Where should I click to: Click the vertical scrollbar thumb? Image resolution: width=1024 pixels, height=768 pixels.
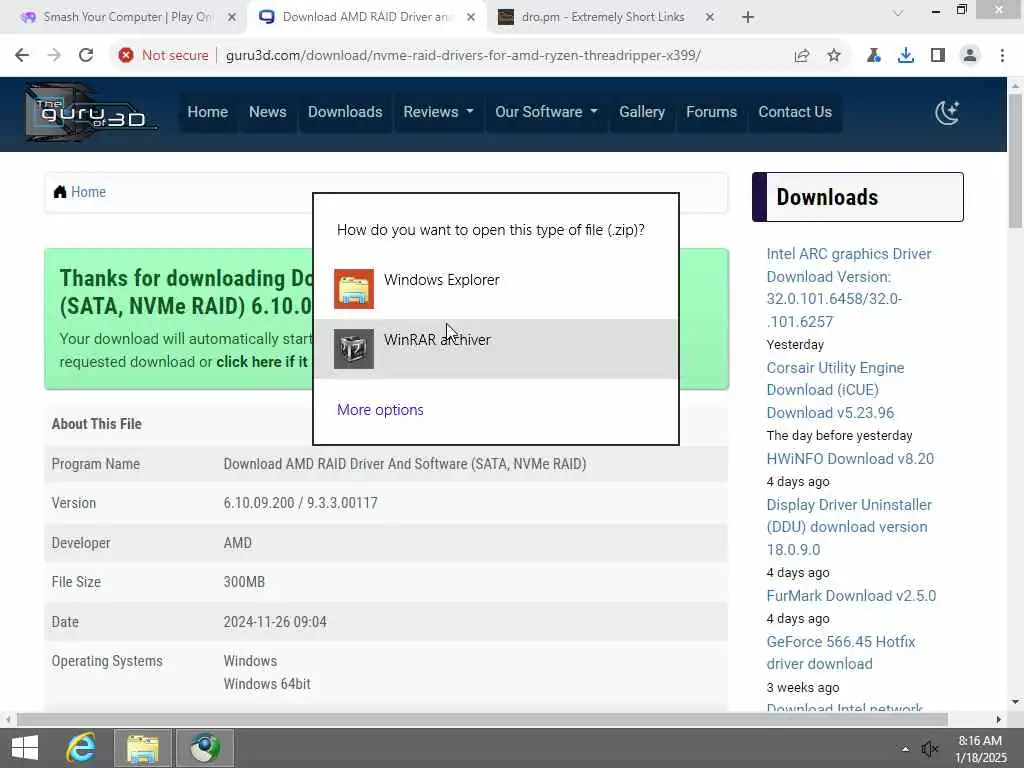pyautogui.click(x=1015, y=161)
